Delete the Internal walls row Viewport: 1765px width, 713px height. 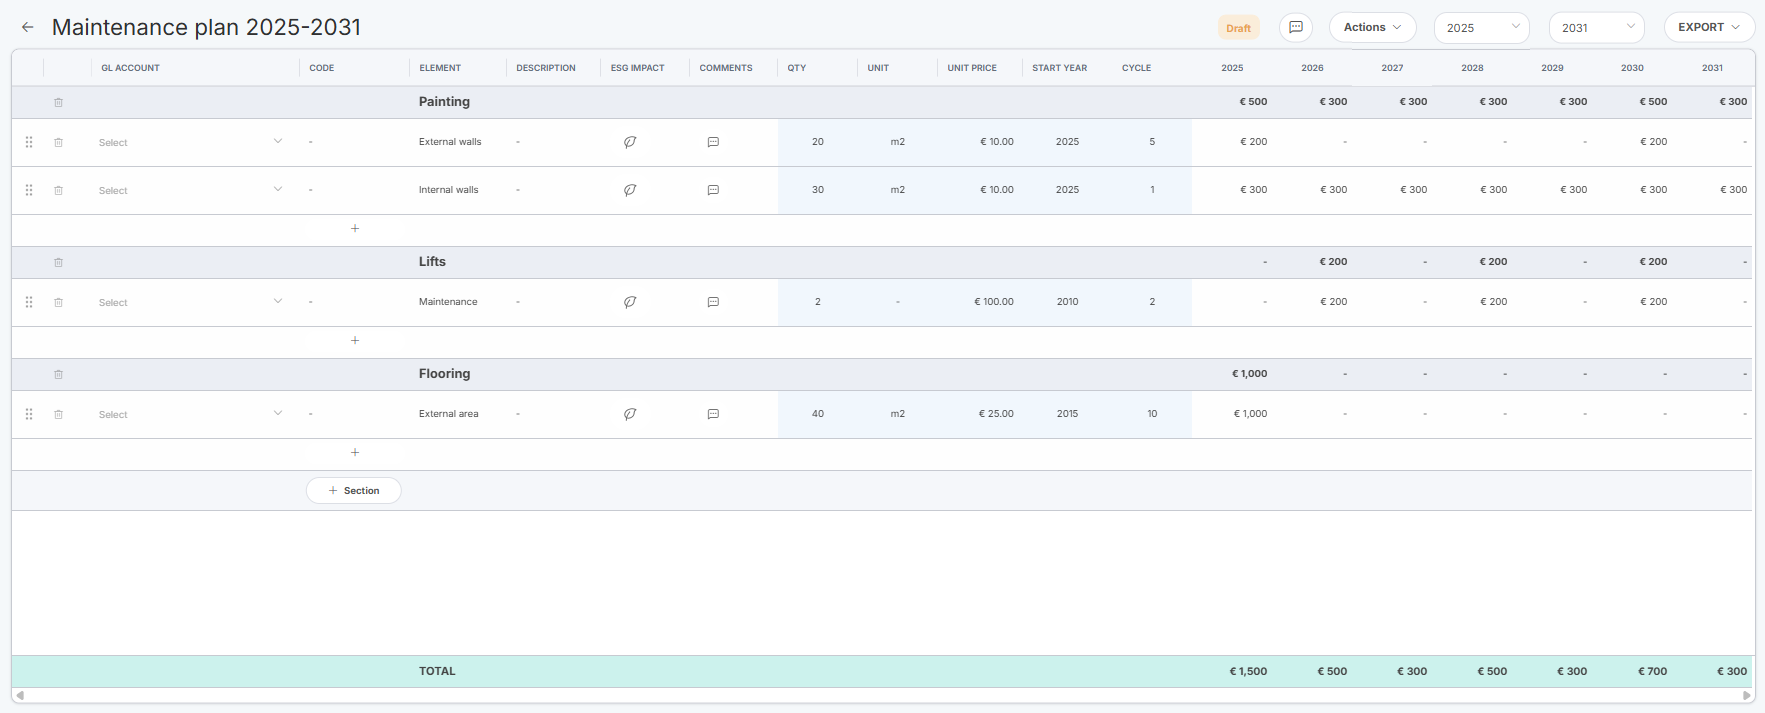tap(58, 190)
